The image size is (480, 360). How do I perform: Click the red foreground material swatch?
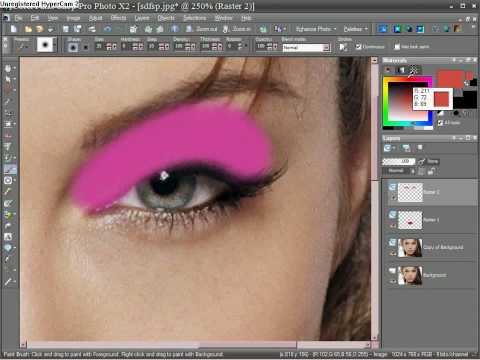coord(451,79)
